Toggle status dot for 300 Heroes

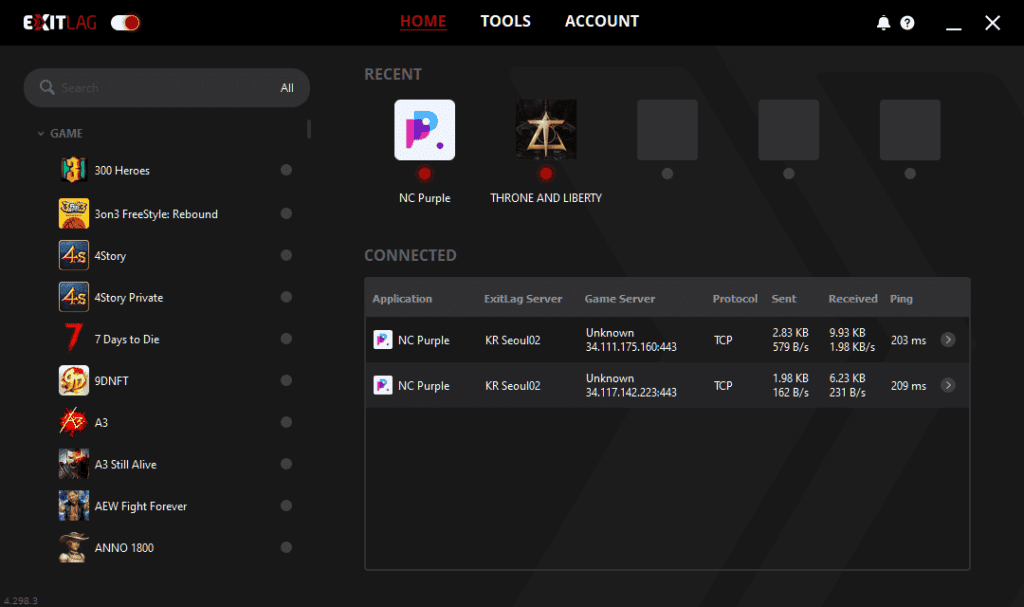286,170
